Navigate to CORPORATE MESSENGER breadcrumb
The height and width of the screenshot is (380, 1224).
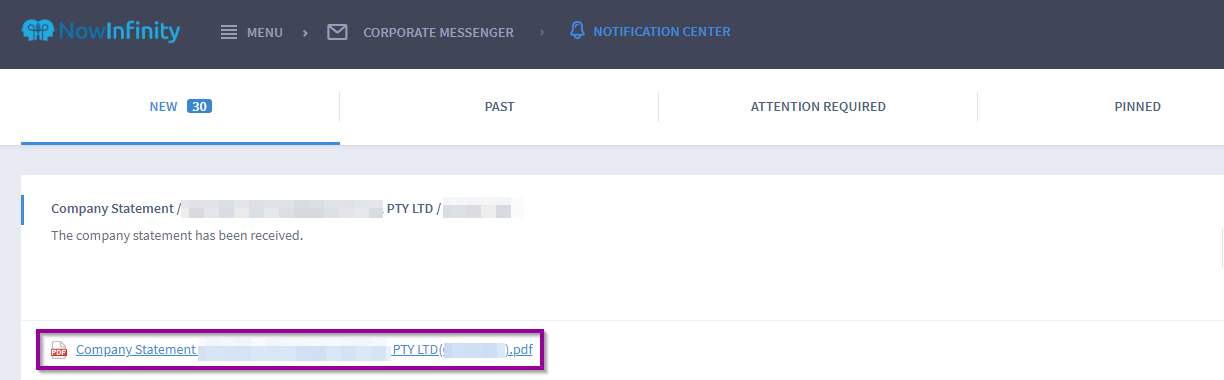pos(438,32)
